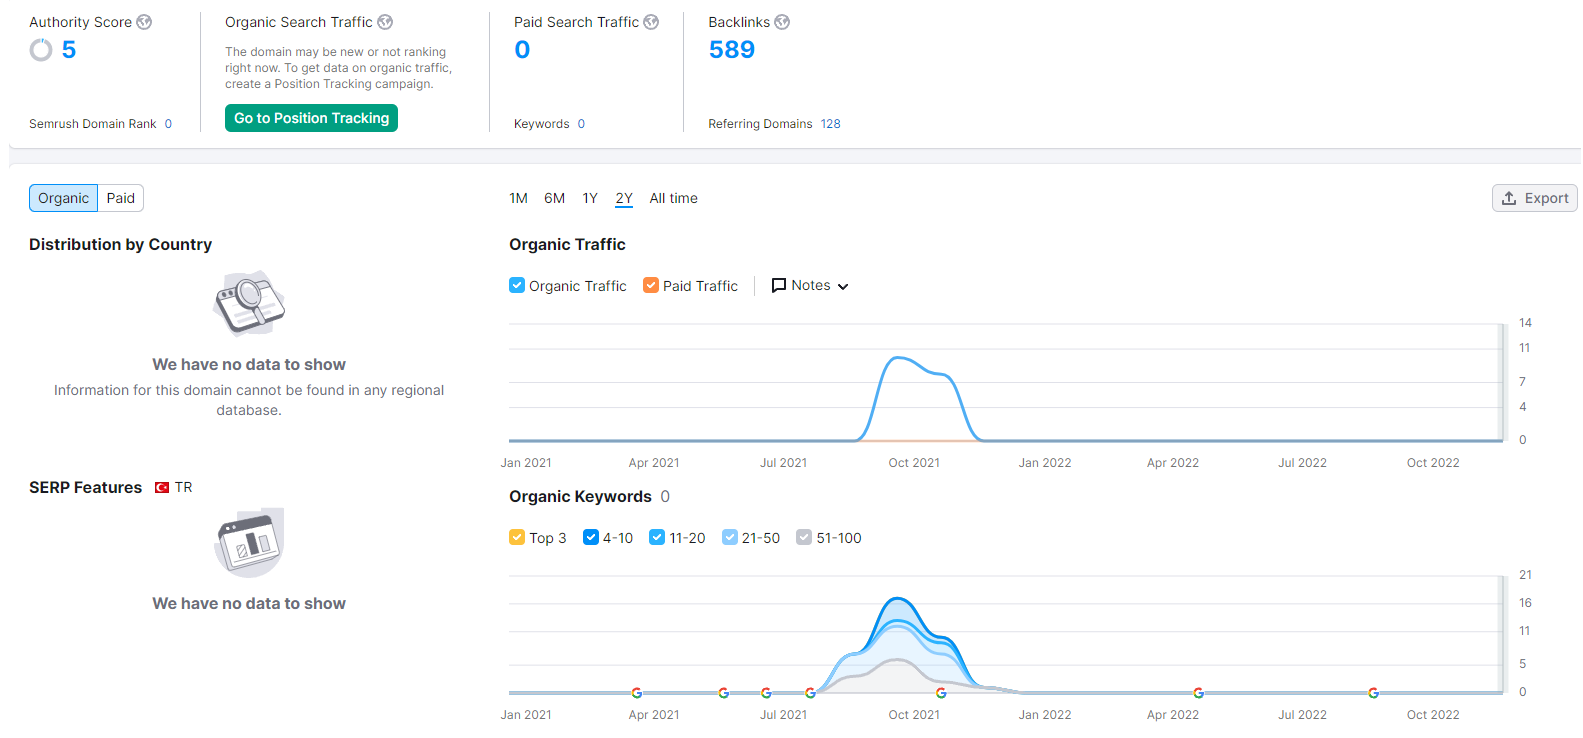
Task: Click globe icon beside Organic Search Traffic
Action: click(x=385, y=22)
